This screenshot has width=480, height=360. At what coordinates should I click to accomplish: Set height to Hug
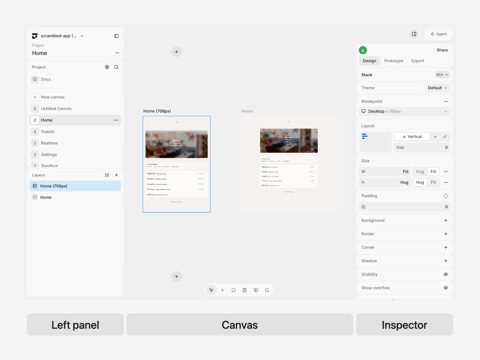420,183
